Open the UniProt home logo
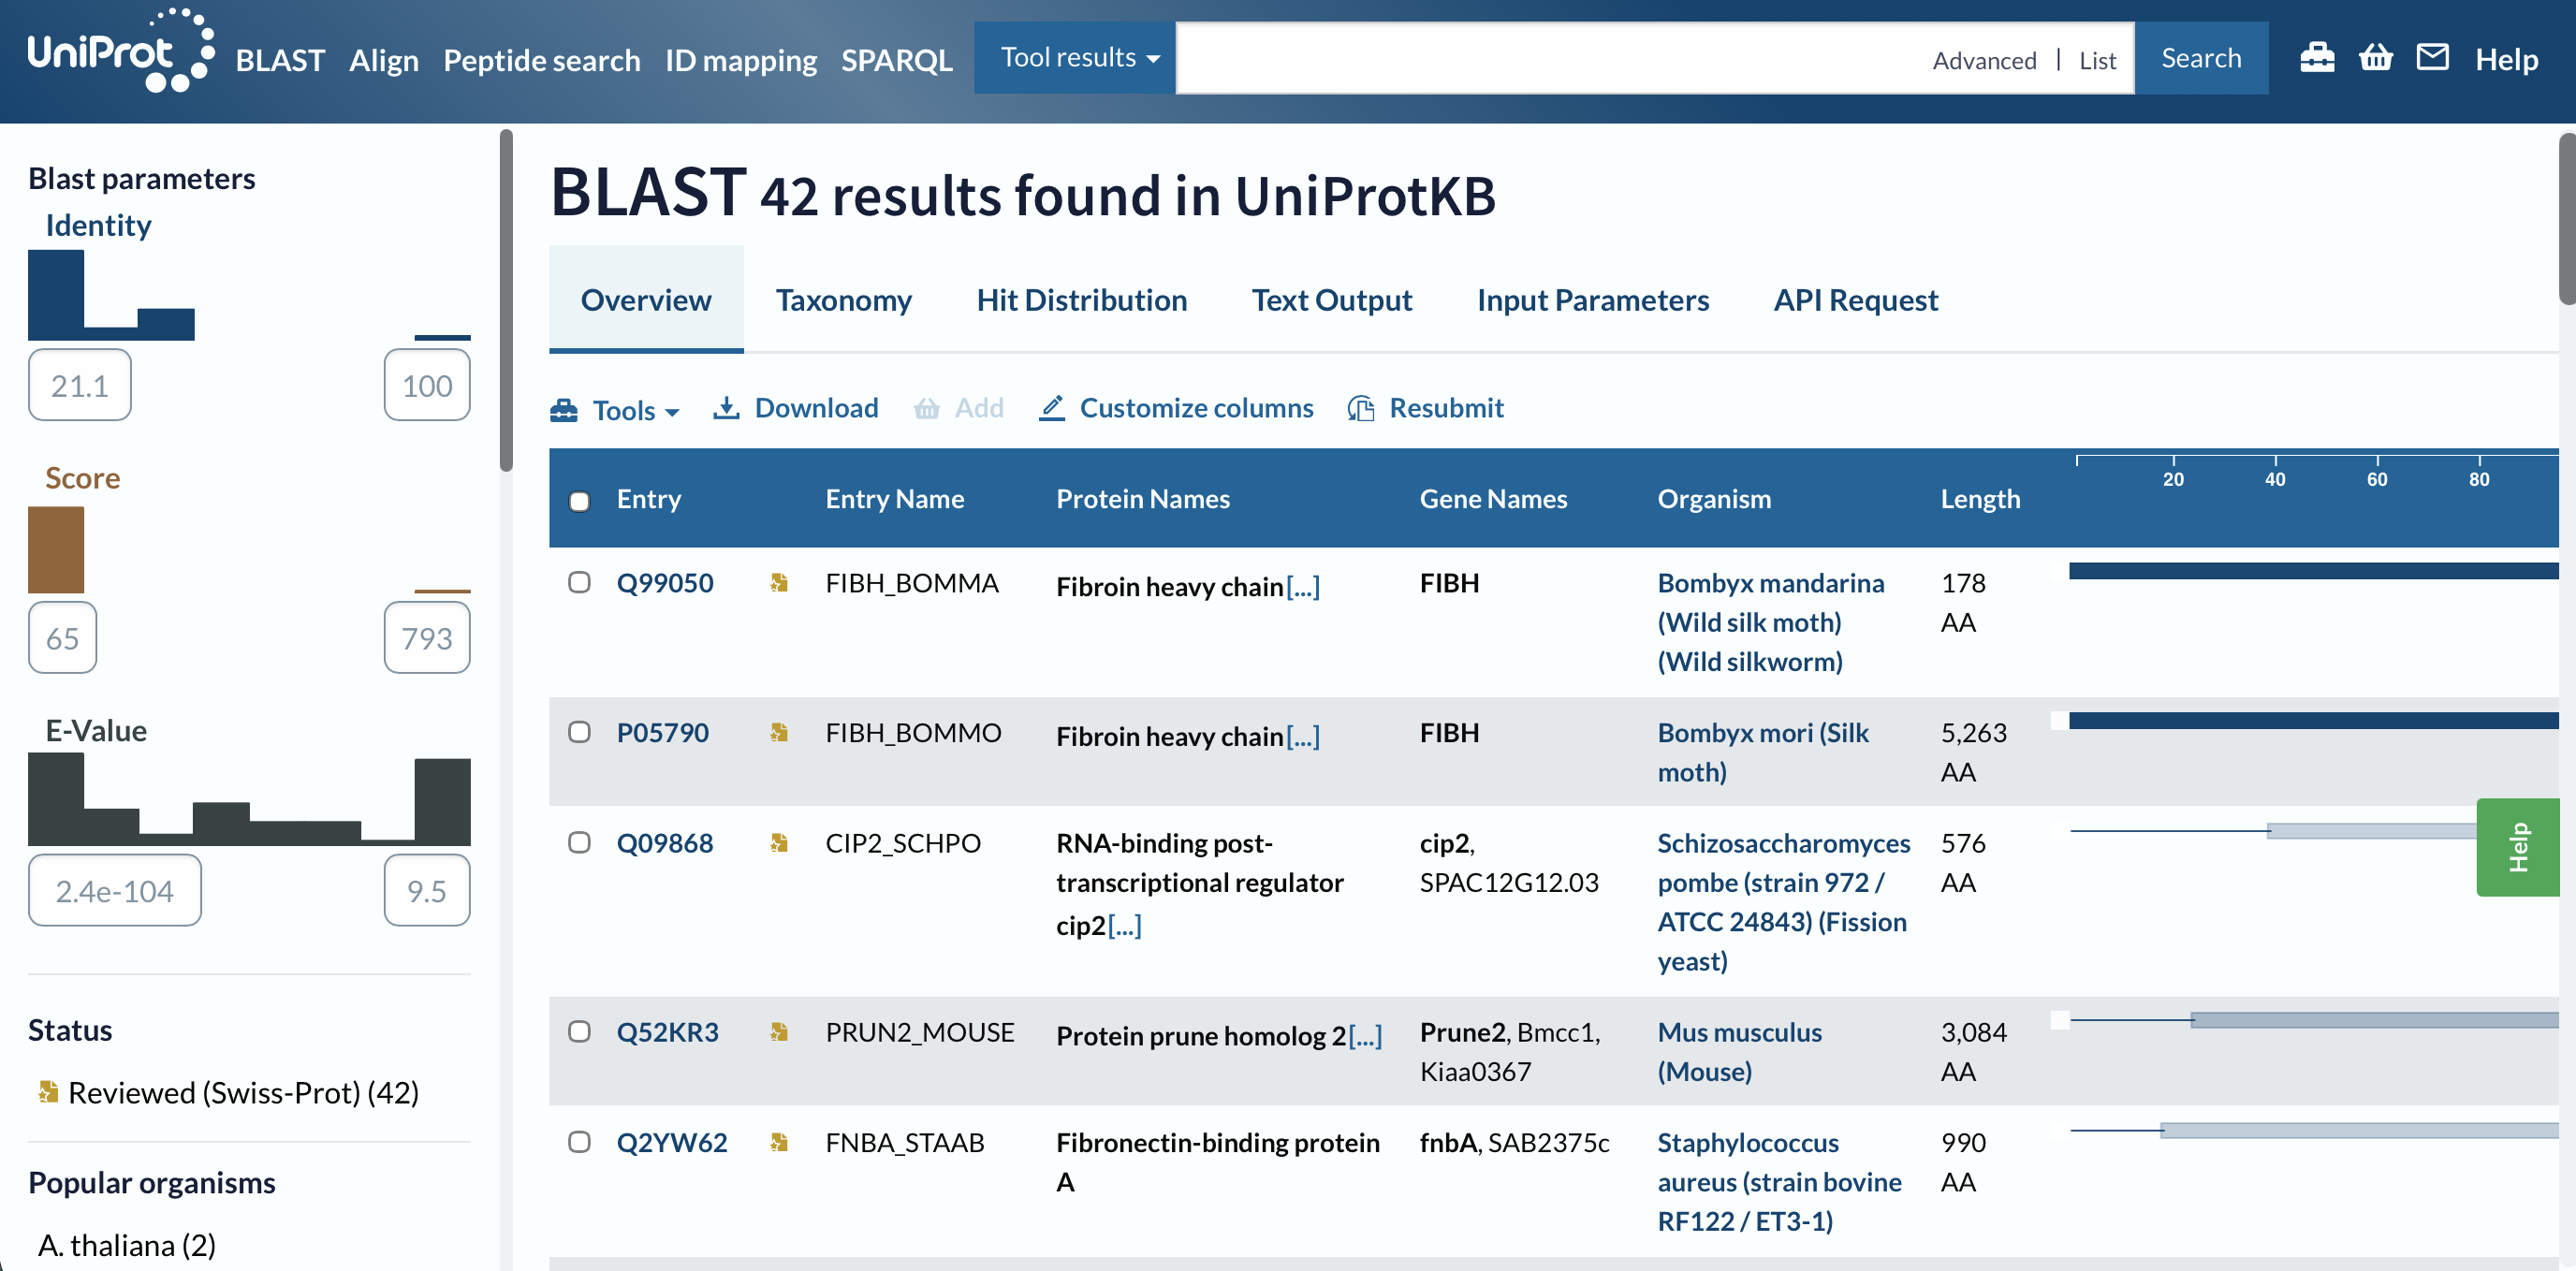Viewport: 2576px width, 1271px height. pyautogui.click(x=120, y=52)
